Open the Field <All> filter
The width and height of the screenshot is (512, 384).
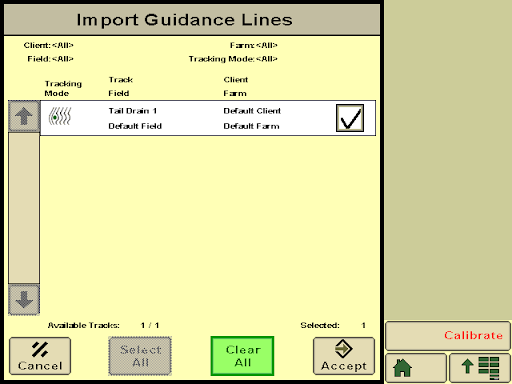tap(50, 59)
